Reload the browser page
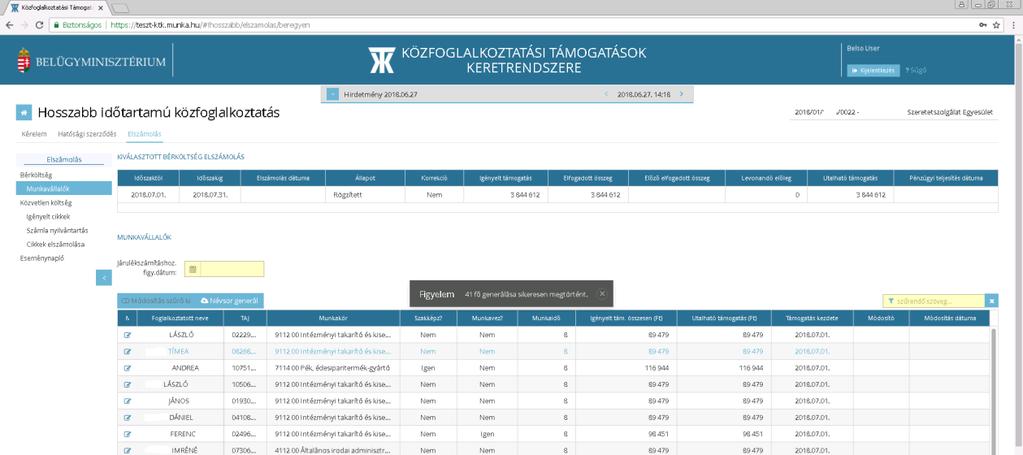Screen dimensions: 1023x455 [39, 25]
